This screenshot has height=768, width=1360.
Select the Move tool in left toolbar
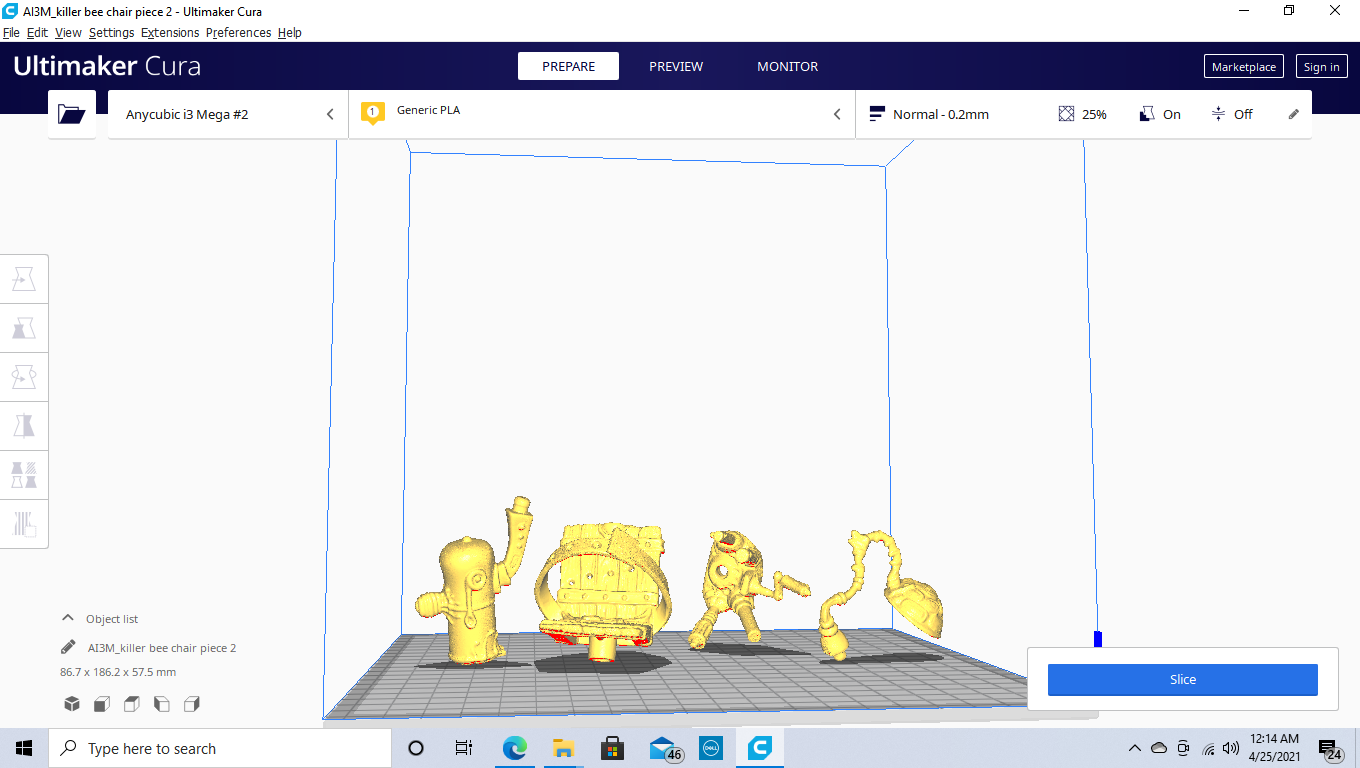pyautogui.click(x=24, y=280)
